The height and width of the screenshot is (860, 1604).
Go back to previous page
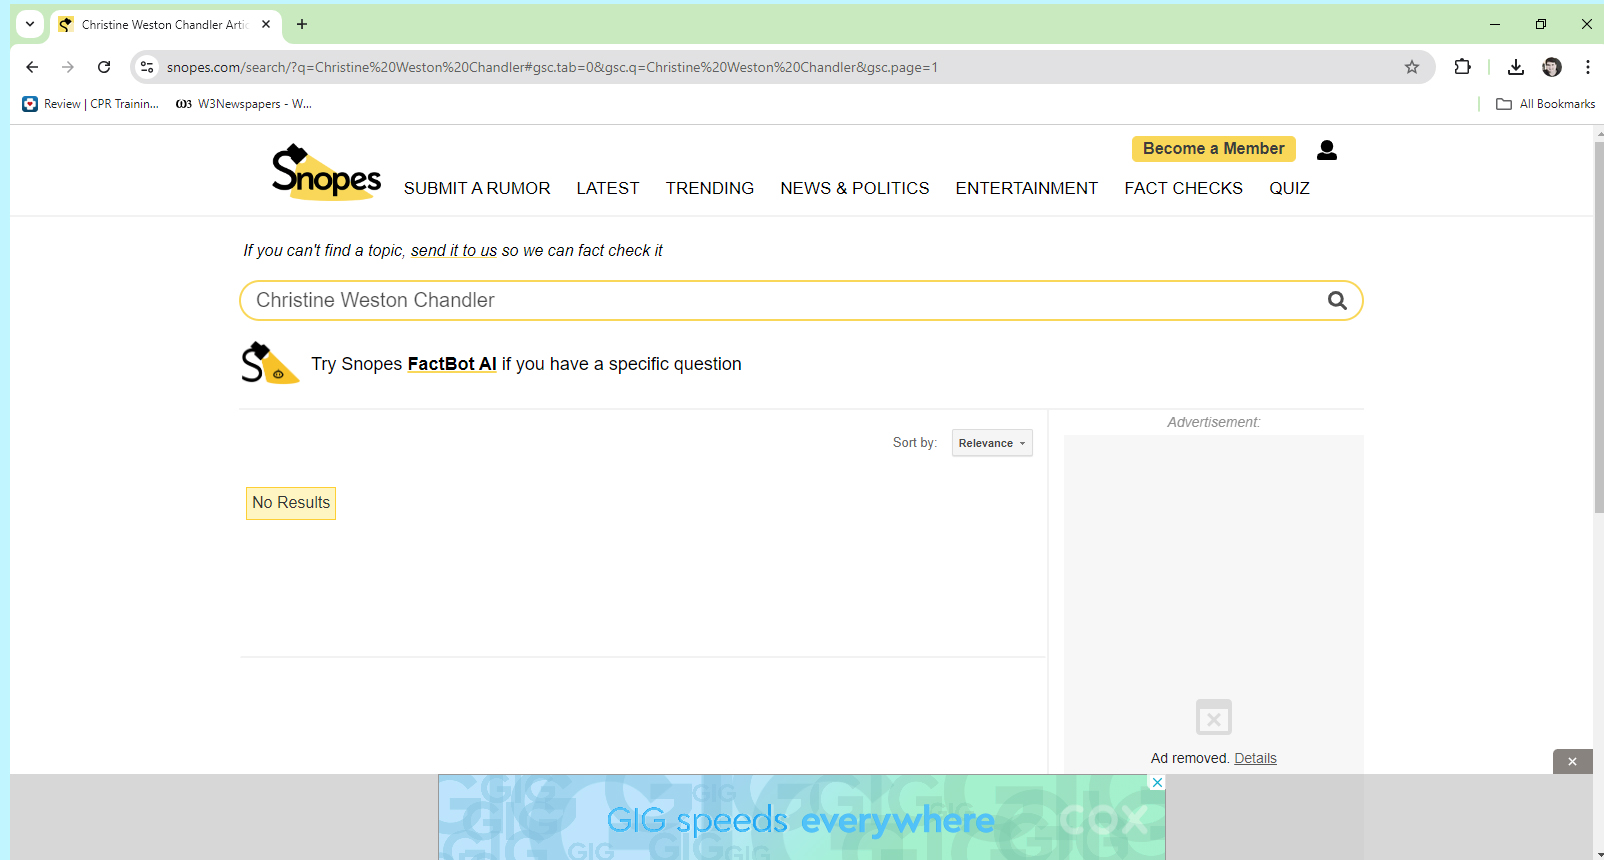pyautogui.click(x=32, y=67)
